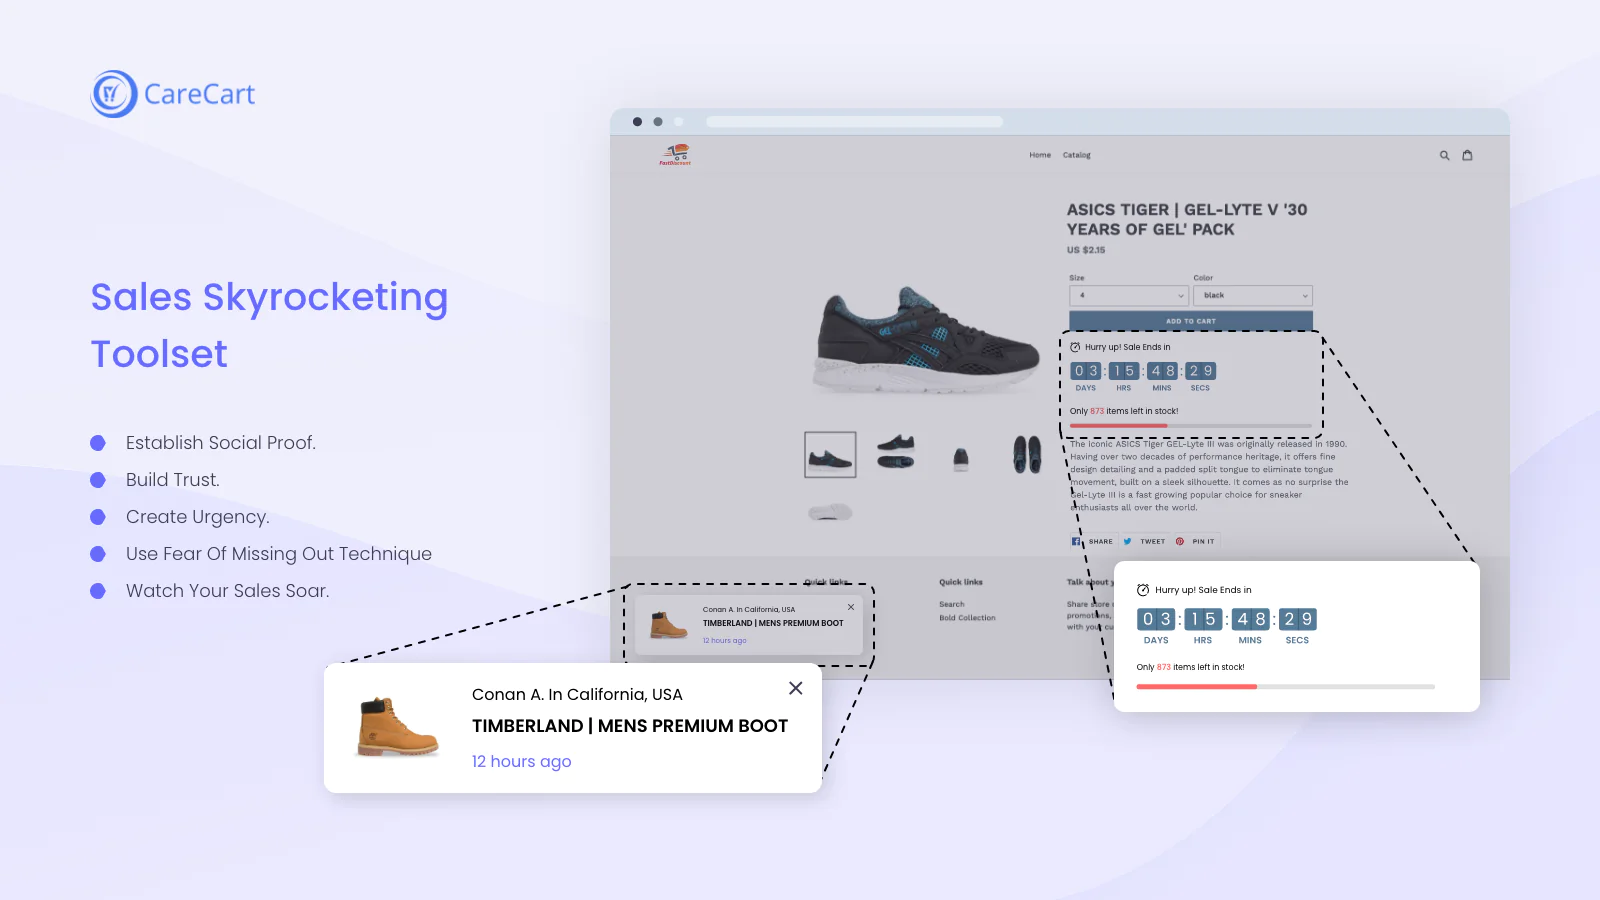
Task: Click the Build Trust bullet text
Action: (173, 480)
